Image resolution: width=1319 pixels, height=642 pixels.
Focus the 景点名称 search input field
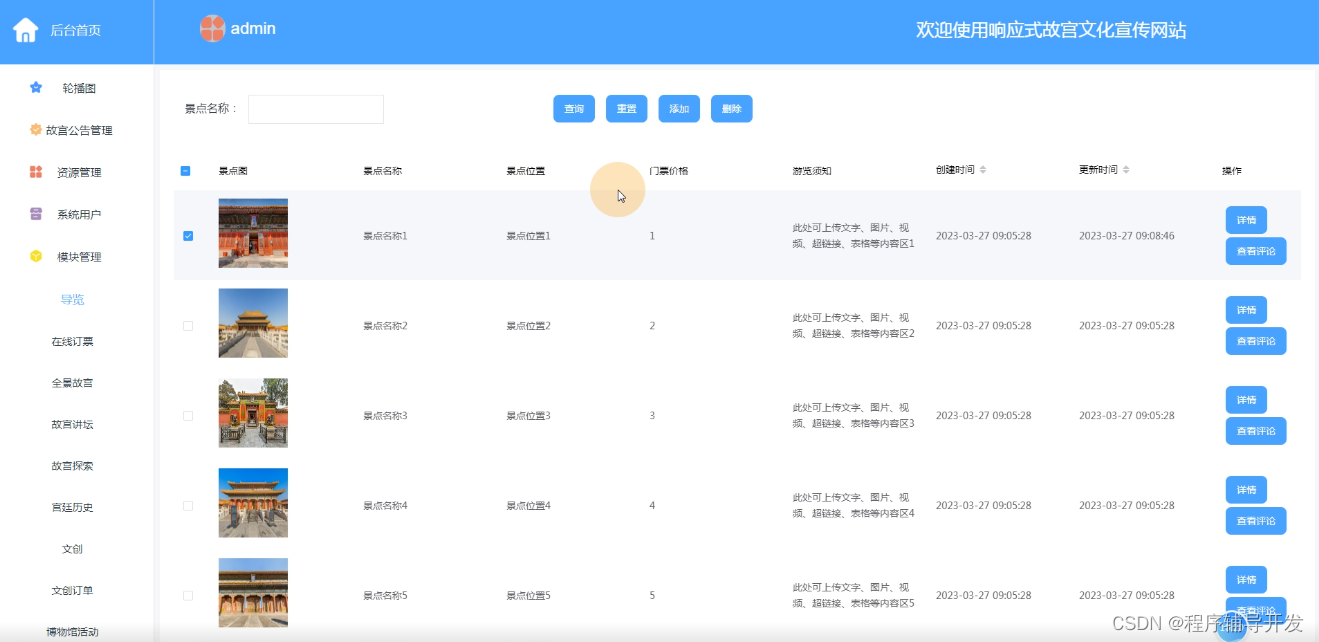pos(316,109)
